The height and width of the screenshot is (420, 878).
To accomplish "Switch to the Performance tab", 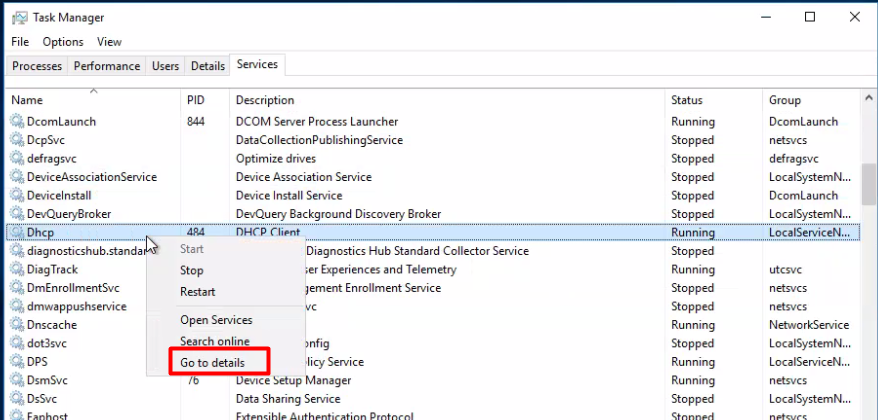I will click(x=107, y=66).
